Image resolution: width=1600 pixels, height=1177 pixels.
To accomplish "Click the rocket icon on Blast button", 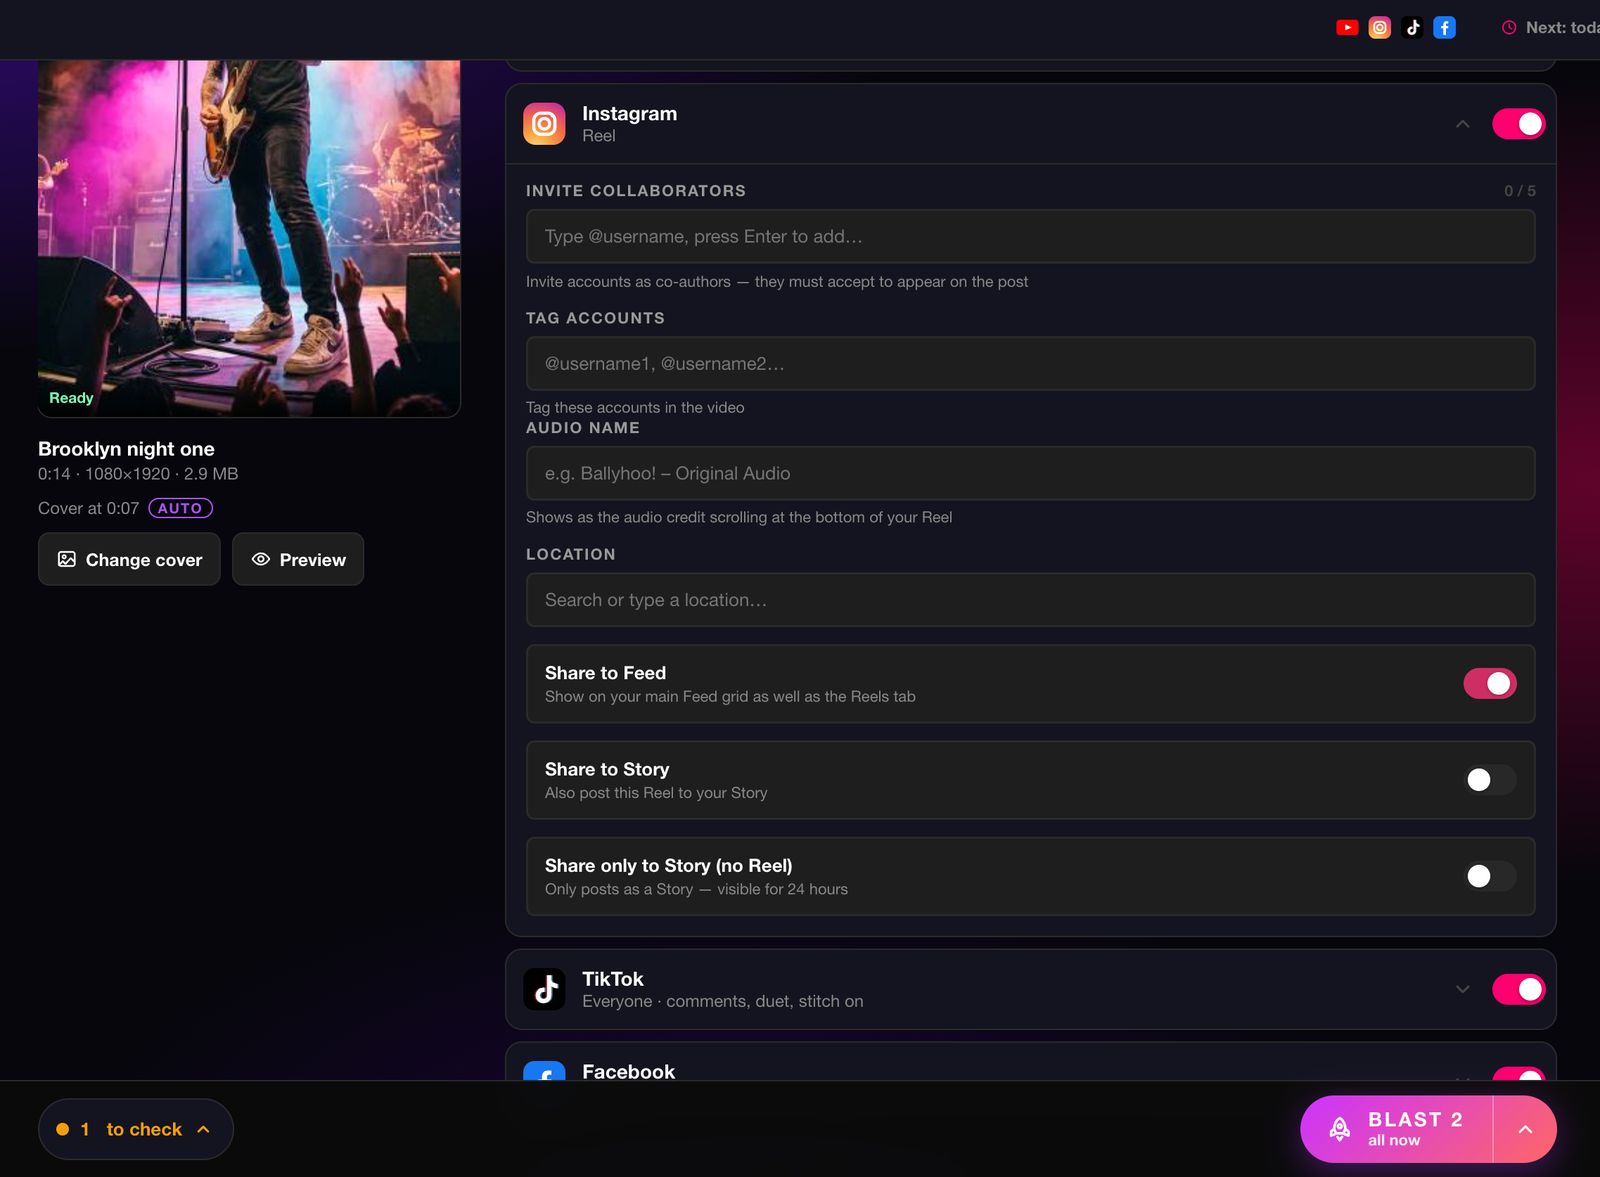I will 1340,1129.
